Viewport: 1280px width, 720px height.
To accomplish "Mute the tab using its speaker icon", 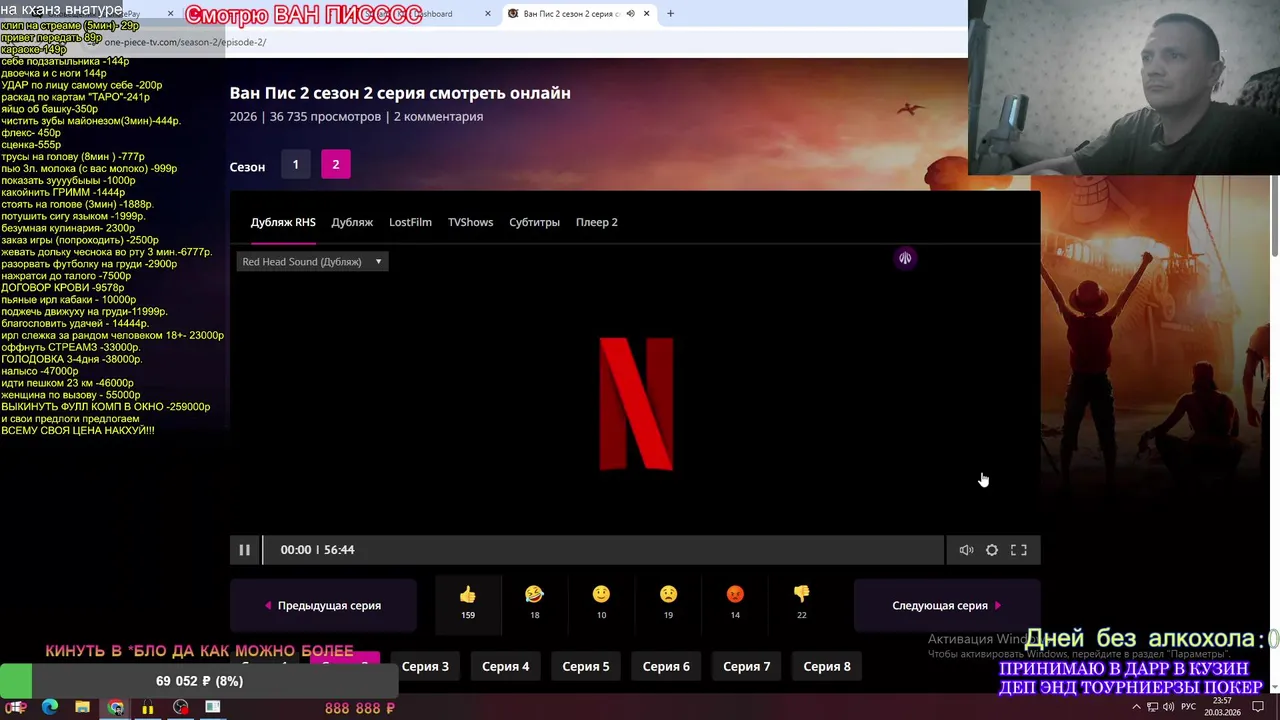I will point(630,14).
